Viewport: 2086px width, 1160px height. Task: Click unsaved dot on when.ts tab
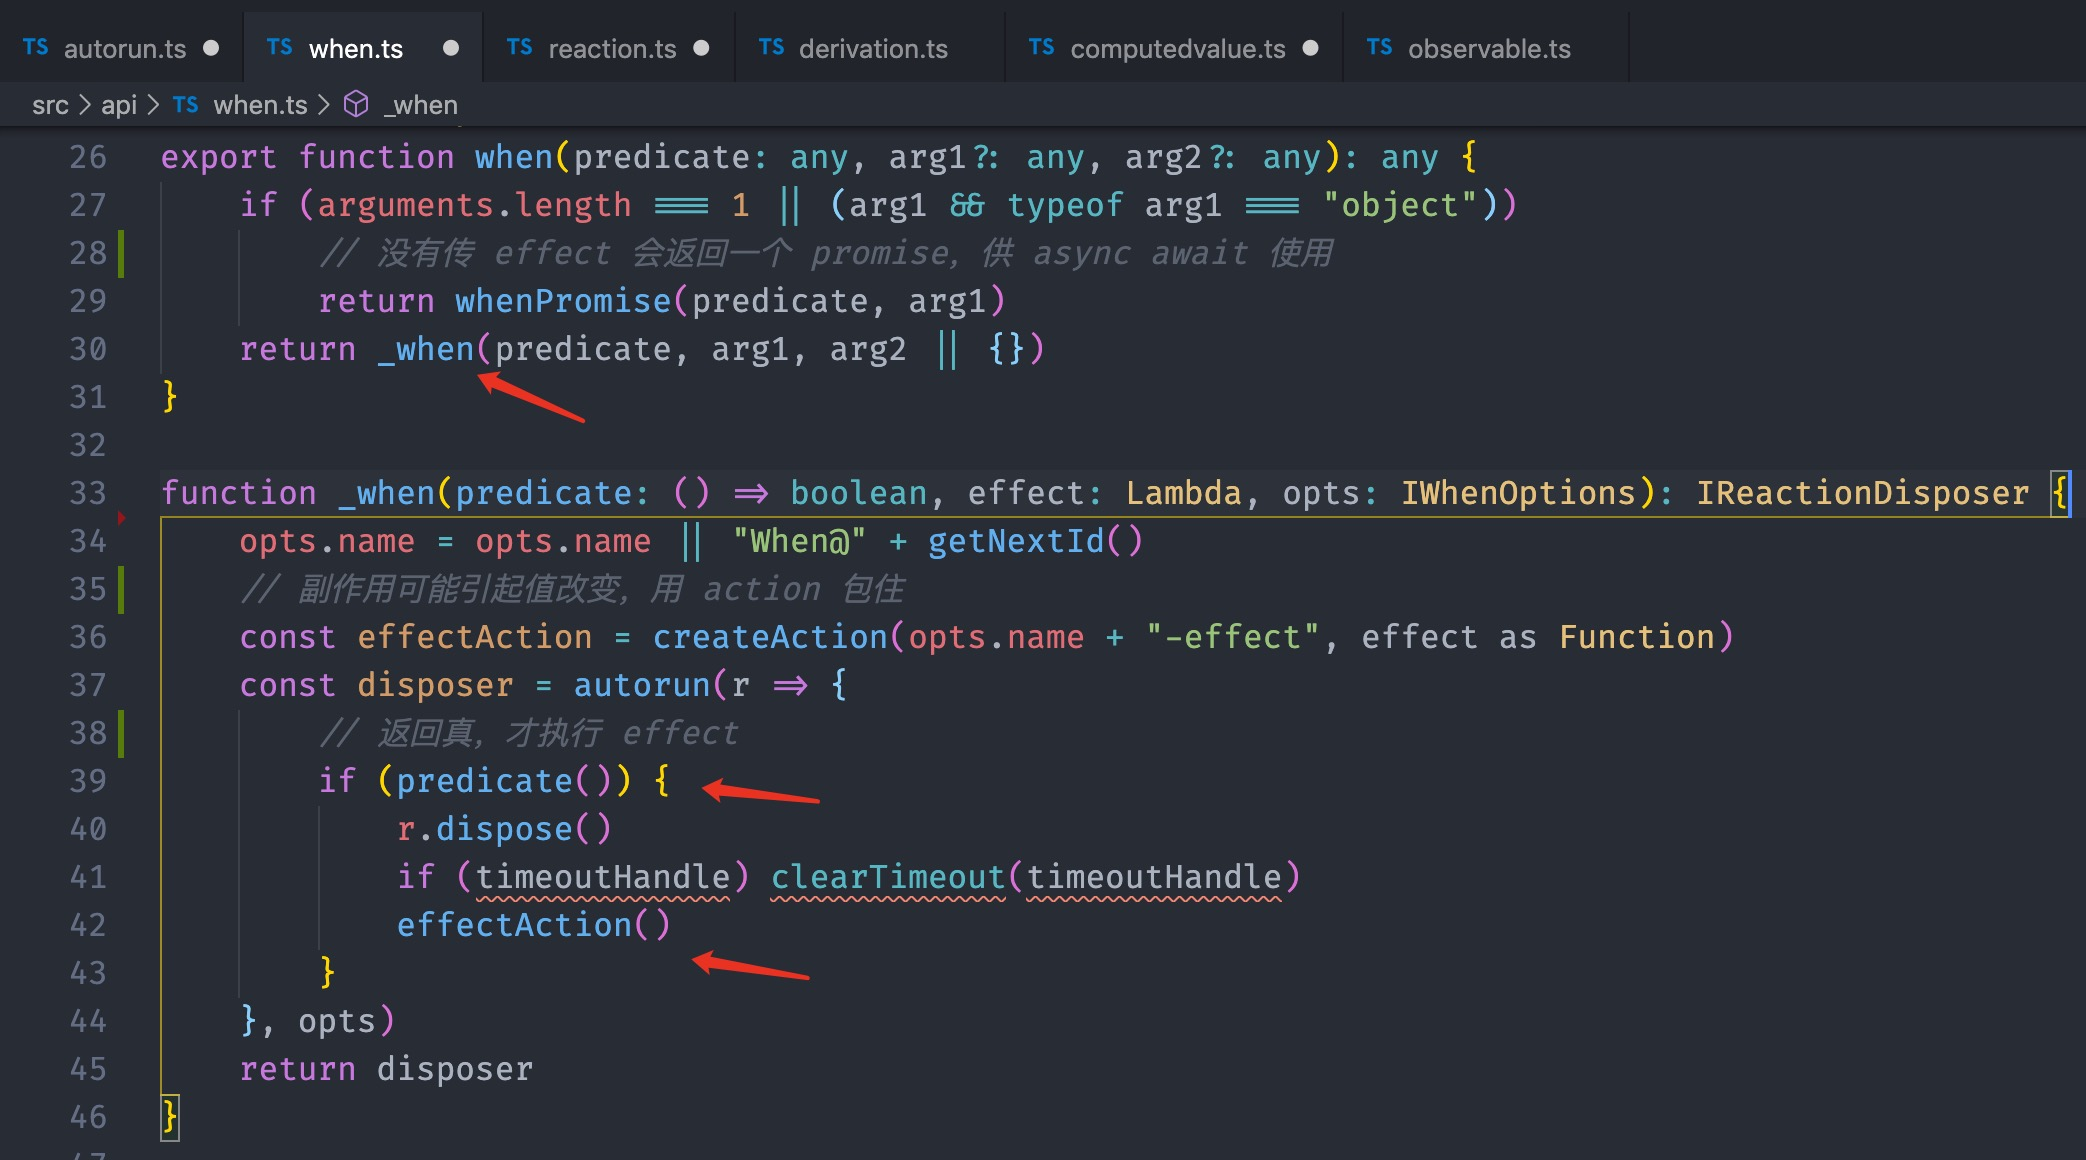(451, 48)
